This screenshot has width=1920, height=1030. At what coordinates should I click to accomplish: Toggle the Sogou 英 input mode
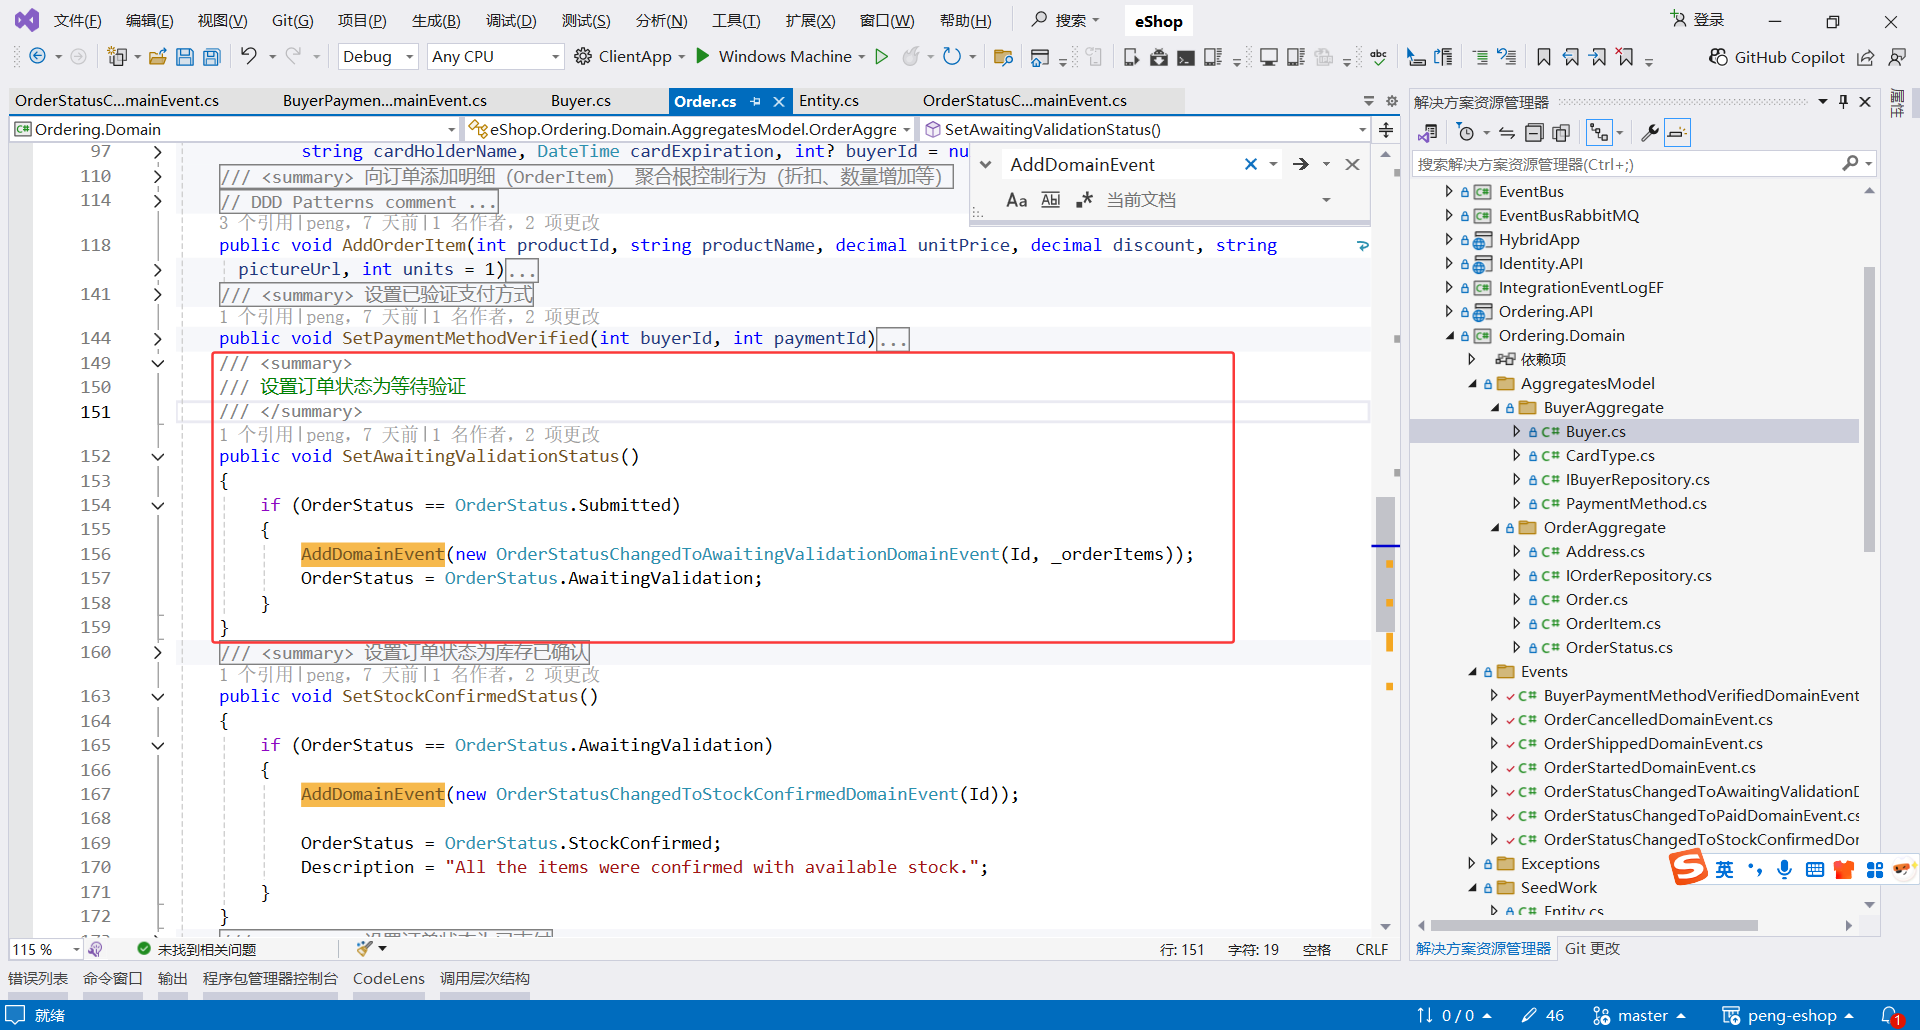tap(1724, 869)
